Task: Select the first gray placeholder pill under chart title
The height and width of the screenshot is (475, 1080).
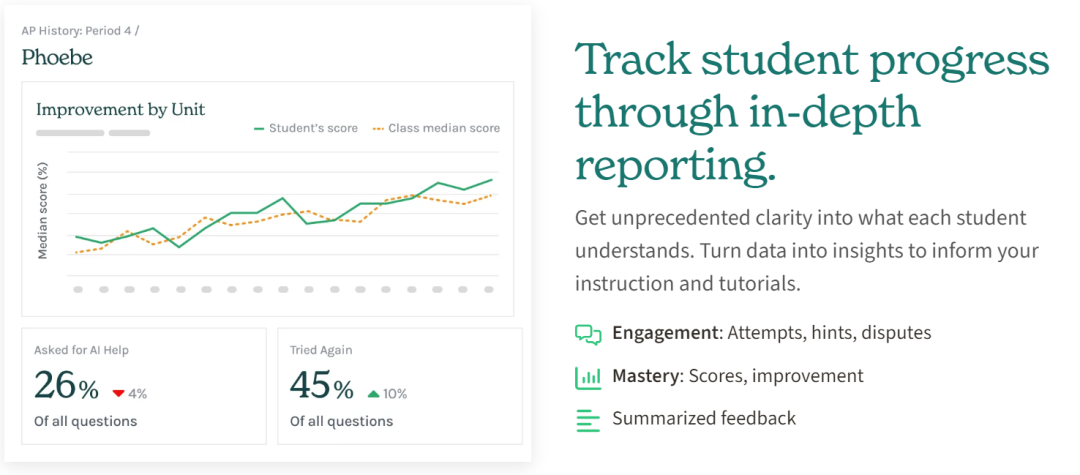Action: [x=70, y=133]
